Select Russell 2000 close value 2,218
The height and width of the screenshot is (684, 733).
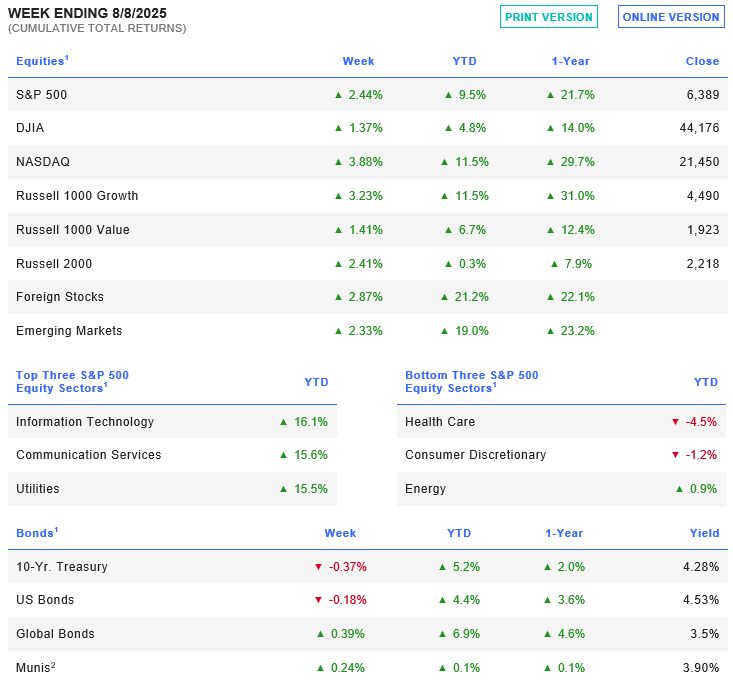pyautogui.click(x=703, y=264)
